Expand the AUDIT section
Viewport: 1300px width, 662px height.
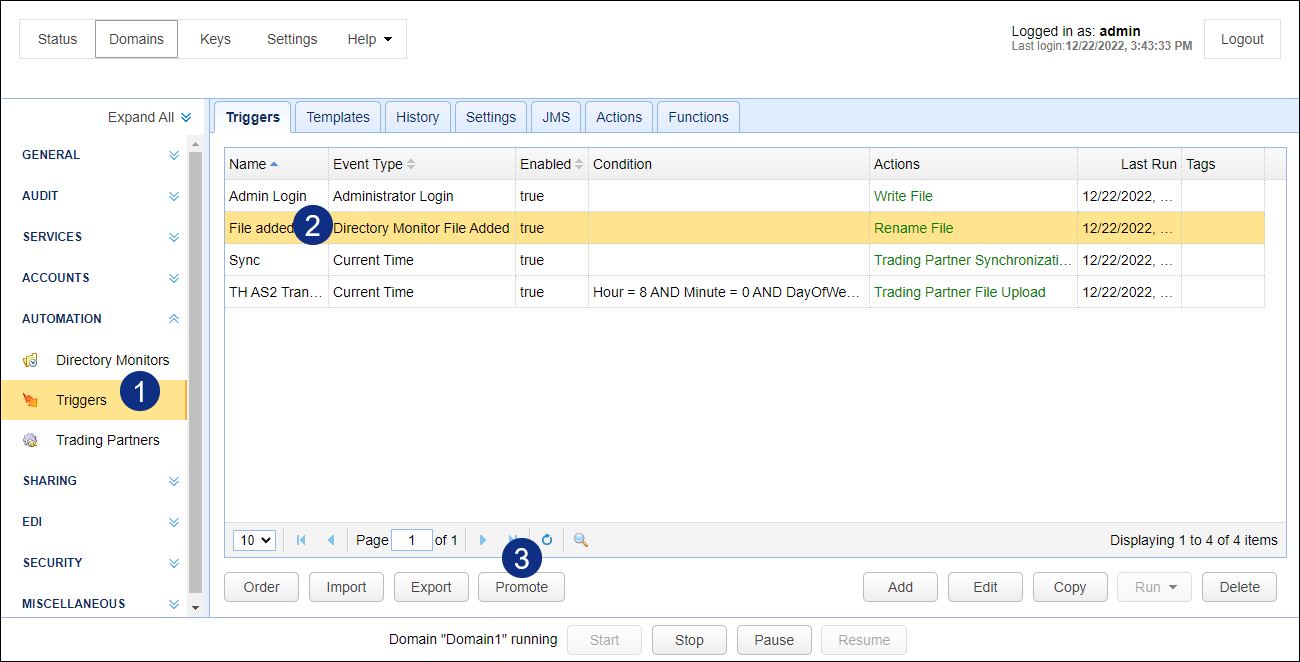click(174, 196)
